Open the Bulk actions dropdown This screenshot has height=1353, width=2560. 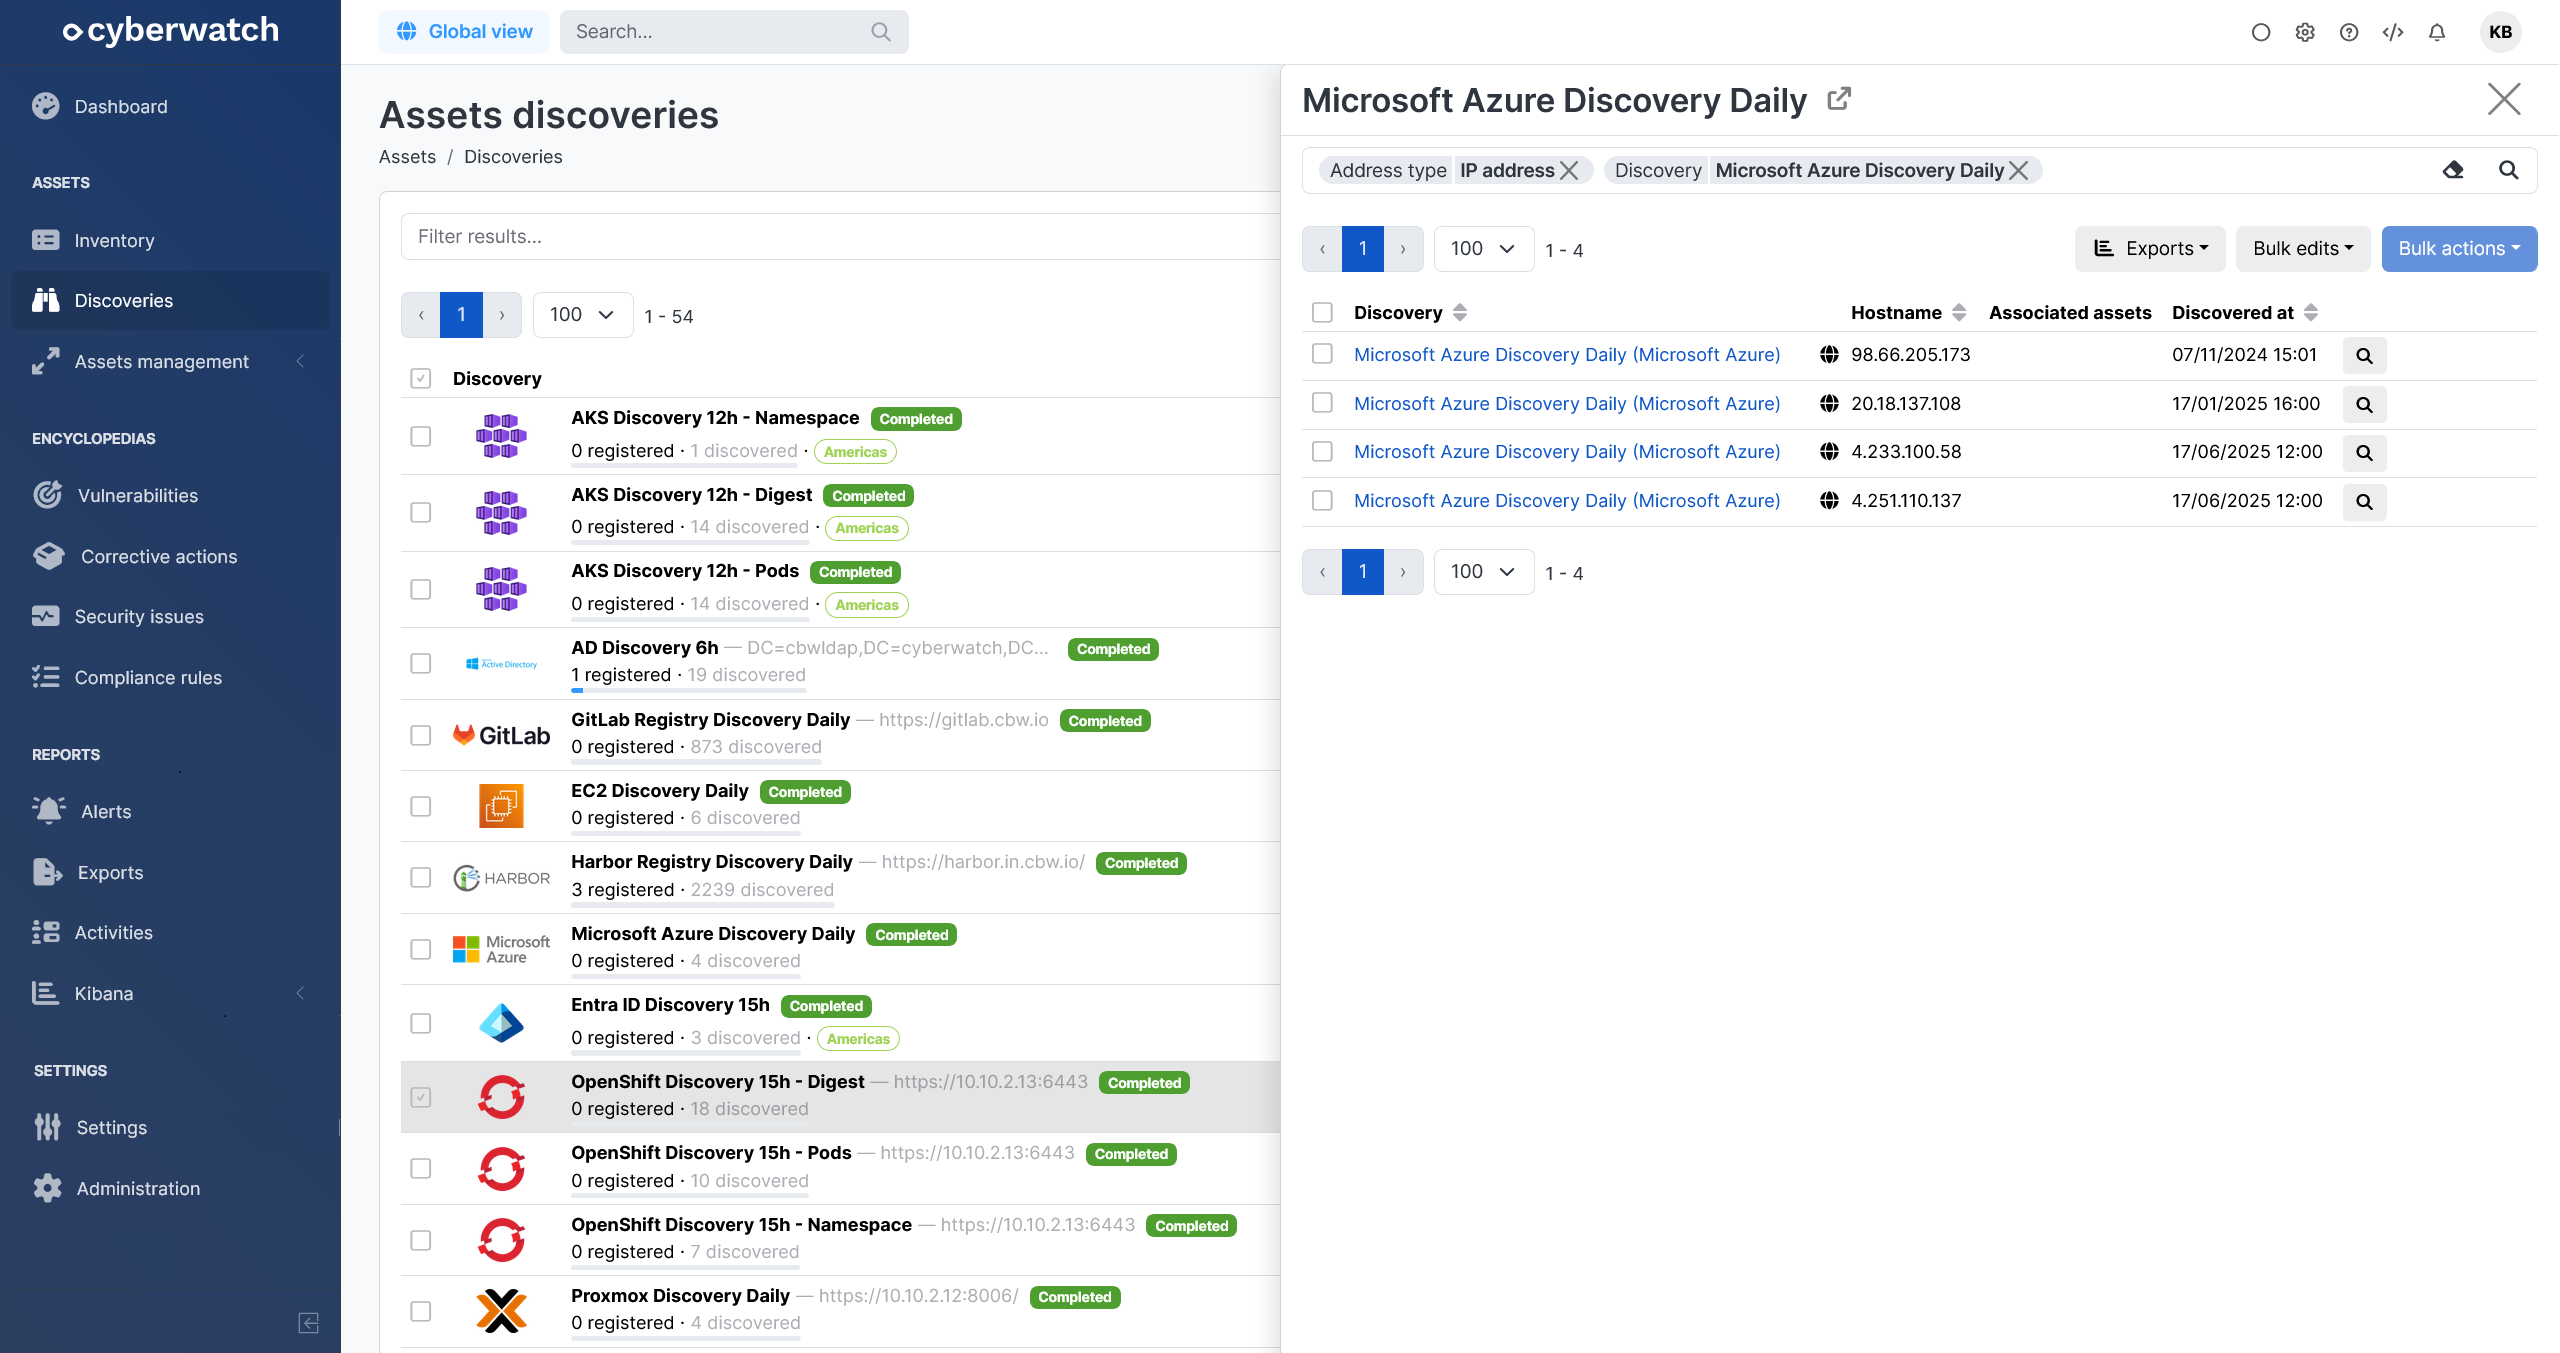pos(2459,249)
